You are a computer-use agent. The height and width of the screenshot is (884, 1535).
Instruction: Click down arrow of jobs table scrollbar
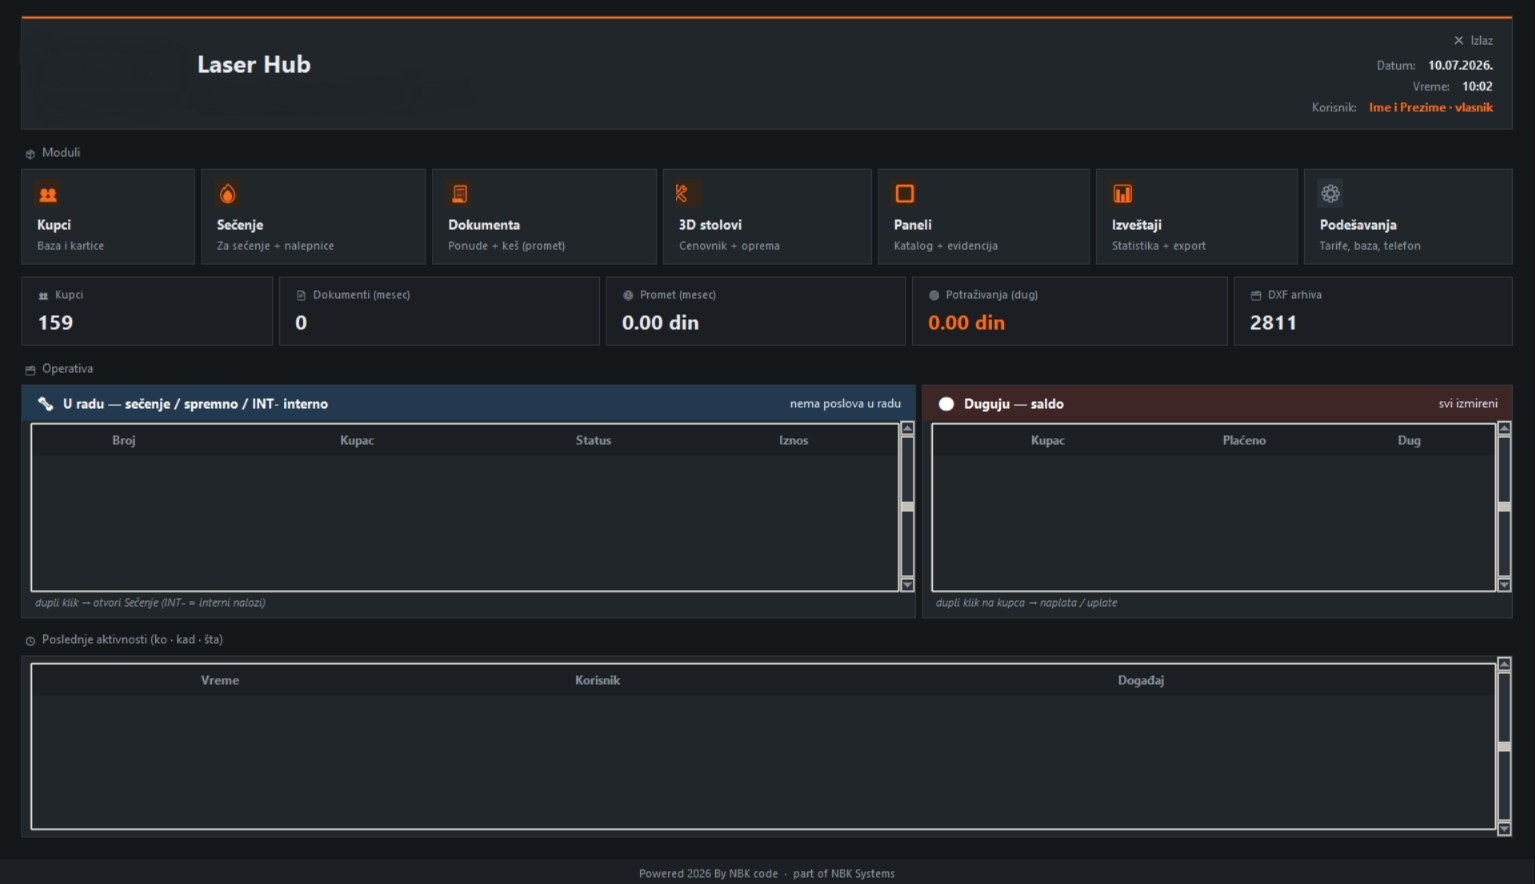[x=908, y=585]
